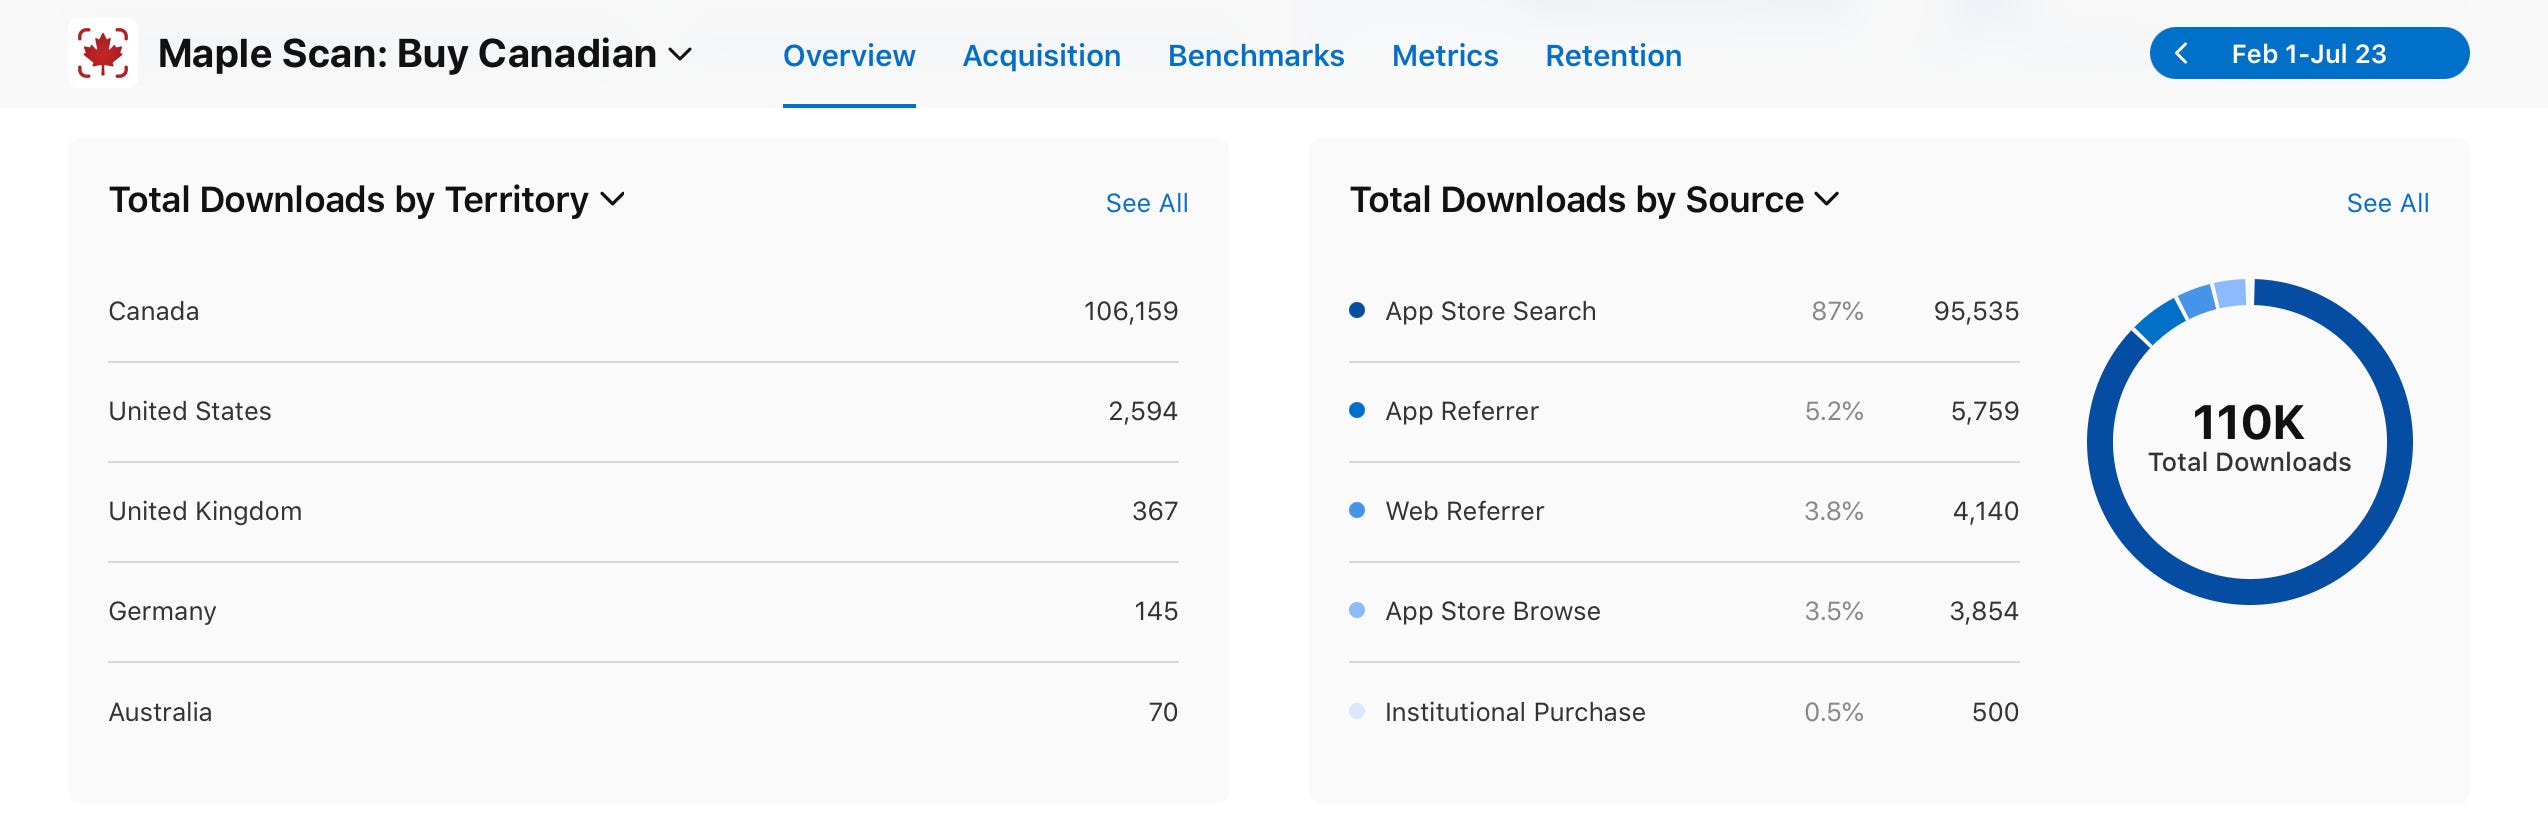Click the 367 value for United Kingdom
The image size is (2548, 838).
pyautogui.click(x=1154, y=511)
